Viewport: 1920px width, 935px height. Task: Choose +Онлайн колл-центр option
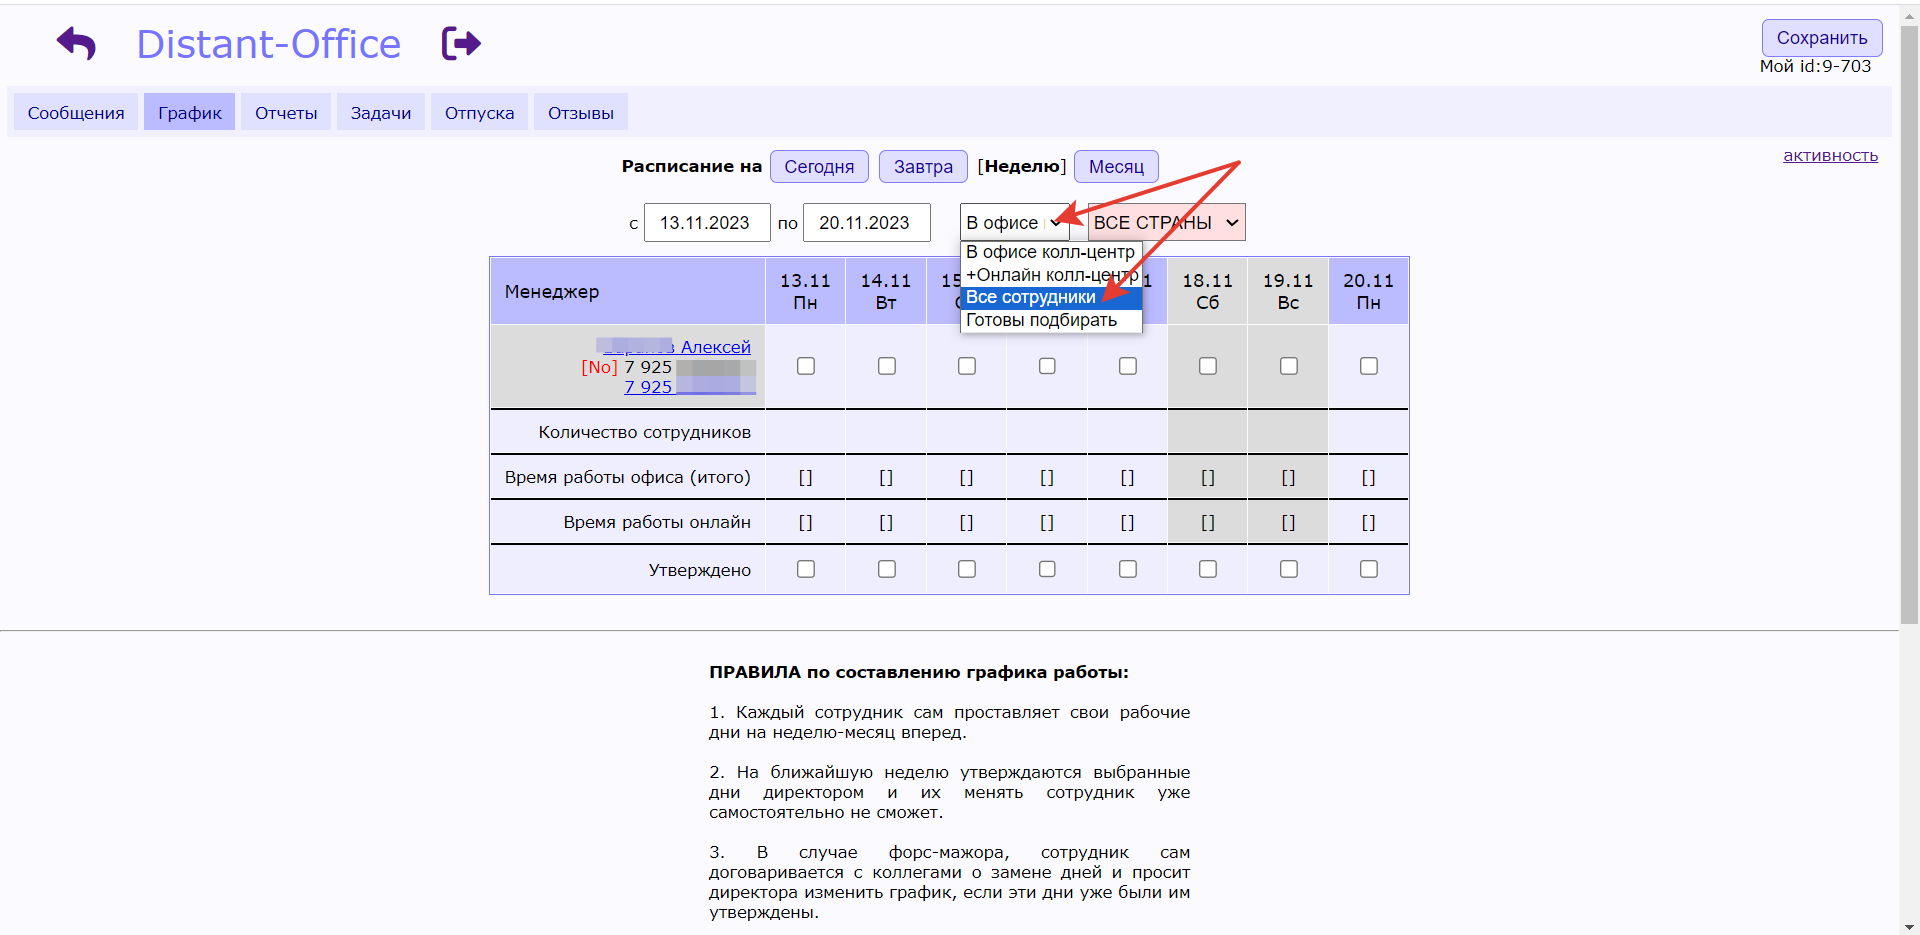click(x=1051, y=274)
